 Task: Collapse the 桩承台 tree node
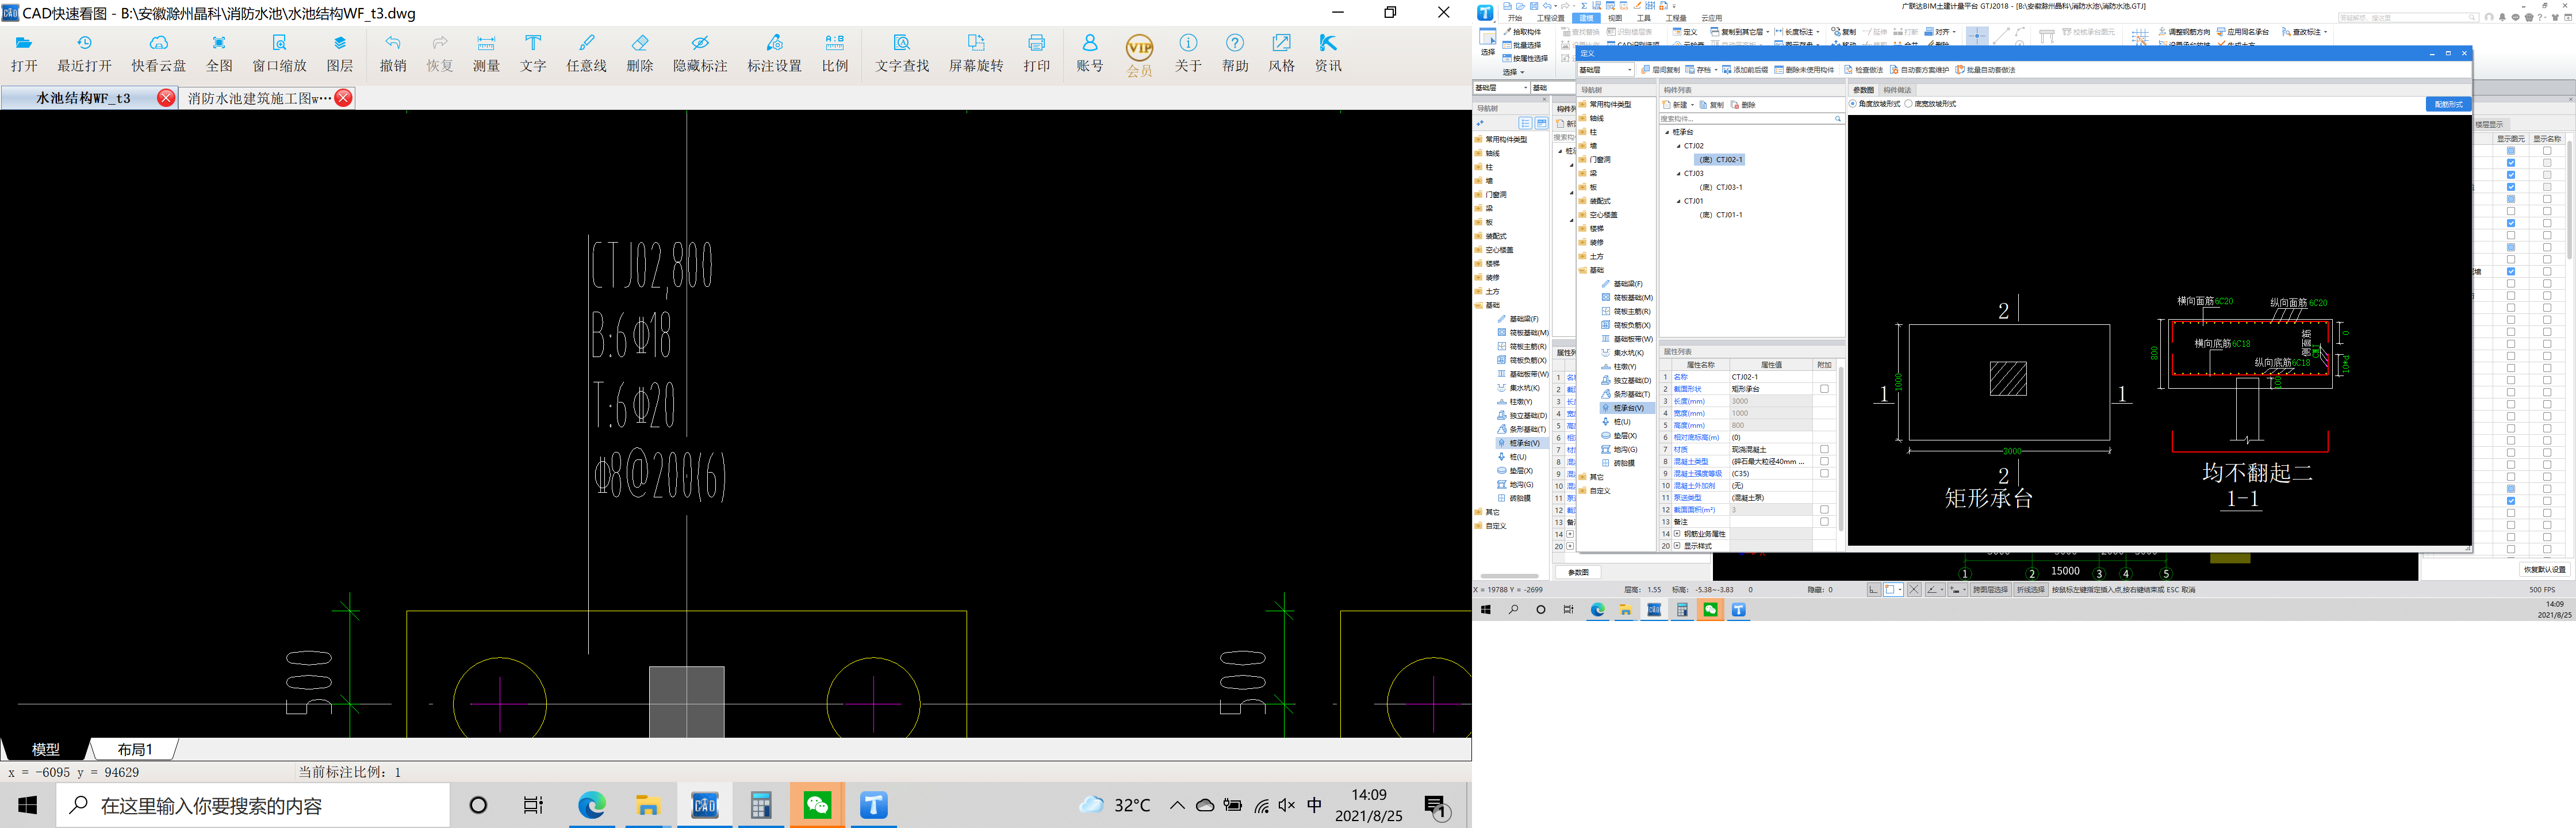click(1667, 132)
